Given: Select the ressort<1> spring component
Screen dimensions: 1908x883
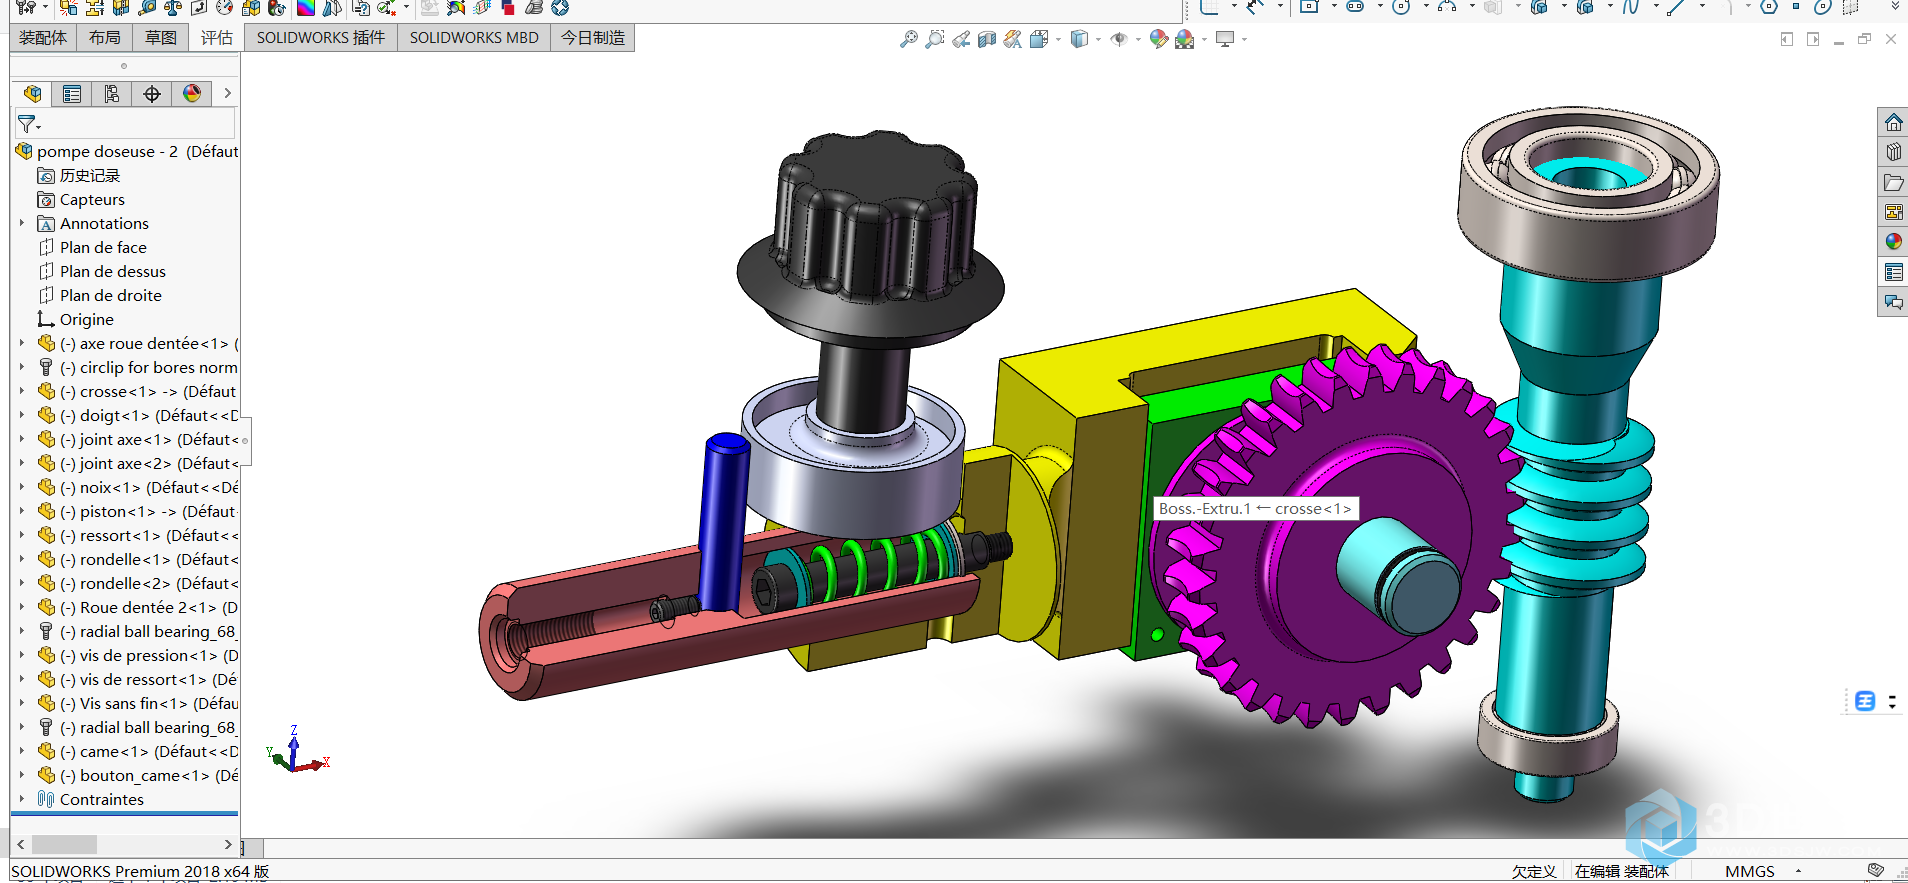Looking at the screenshot, I should [x=138, y=535].
